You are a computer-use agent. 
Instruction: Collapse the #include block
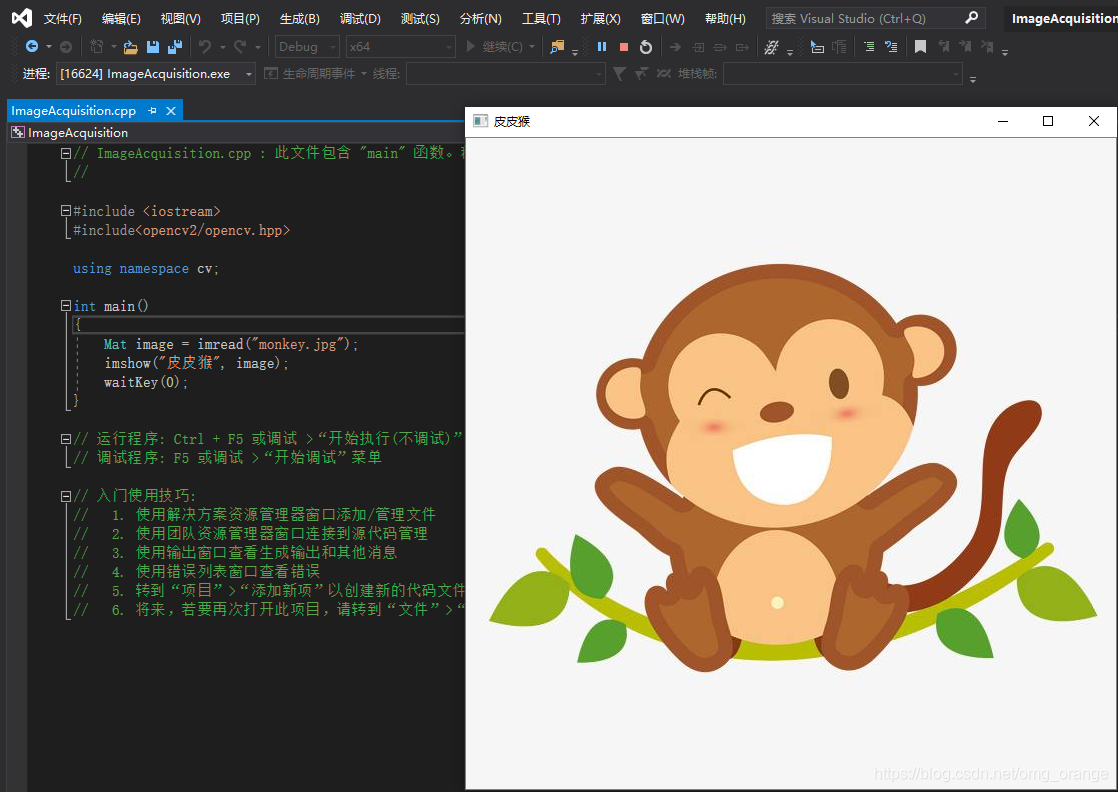coord(66,211)
